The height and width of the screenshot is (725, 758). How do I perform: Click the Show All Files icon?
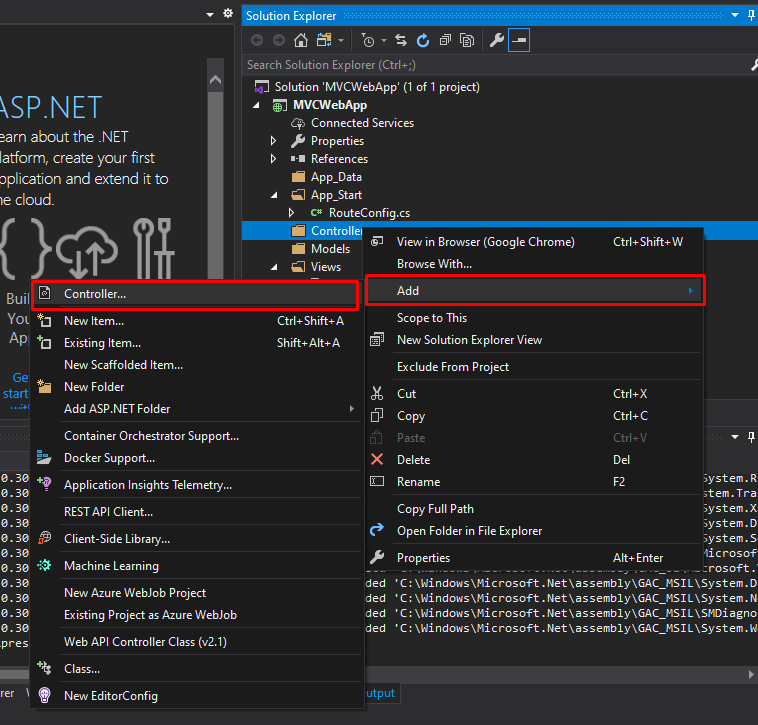[x=467, y=40]
